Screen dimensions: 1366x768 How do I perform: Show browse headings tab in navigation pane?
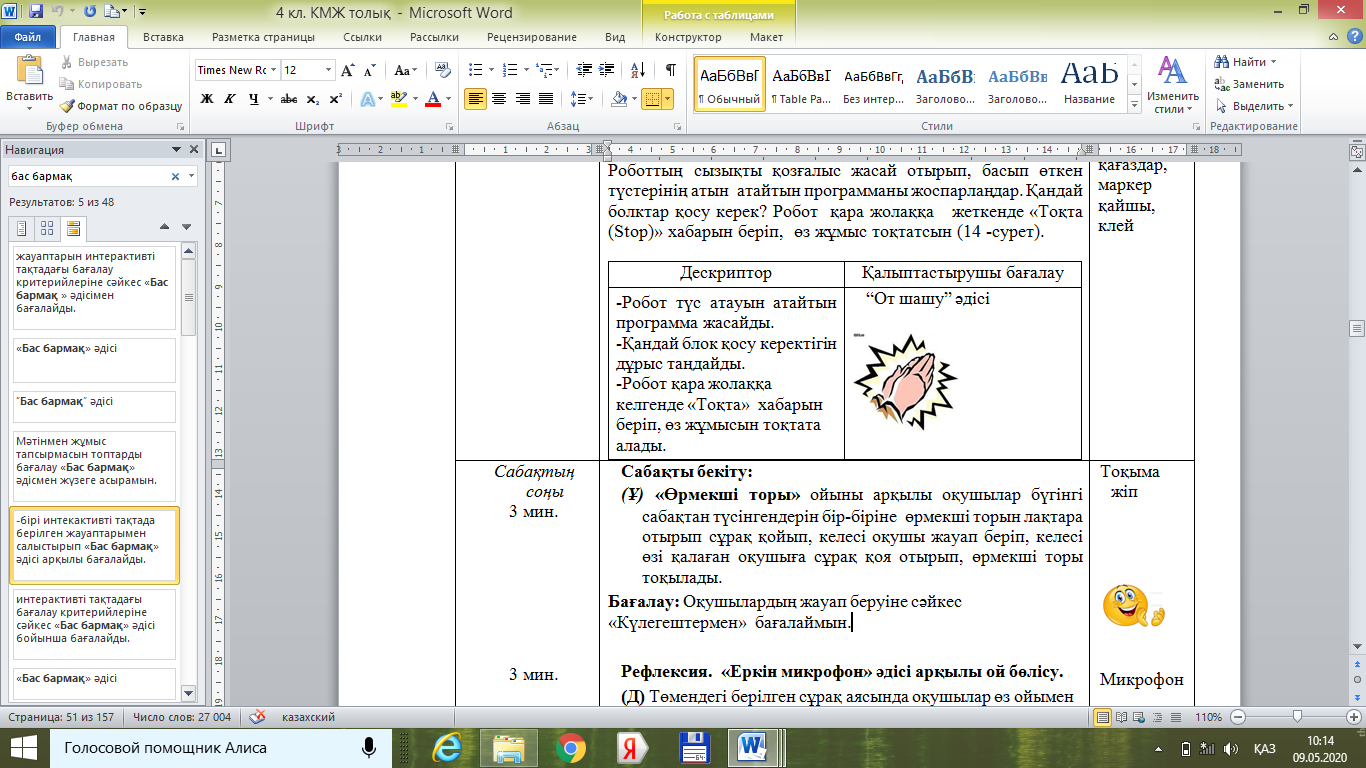point(22,228)
